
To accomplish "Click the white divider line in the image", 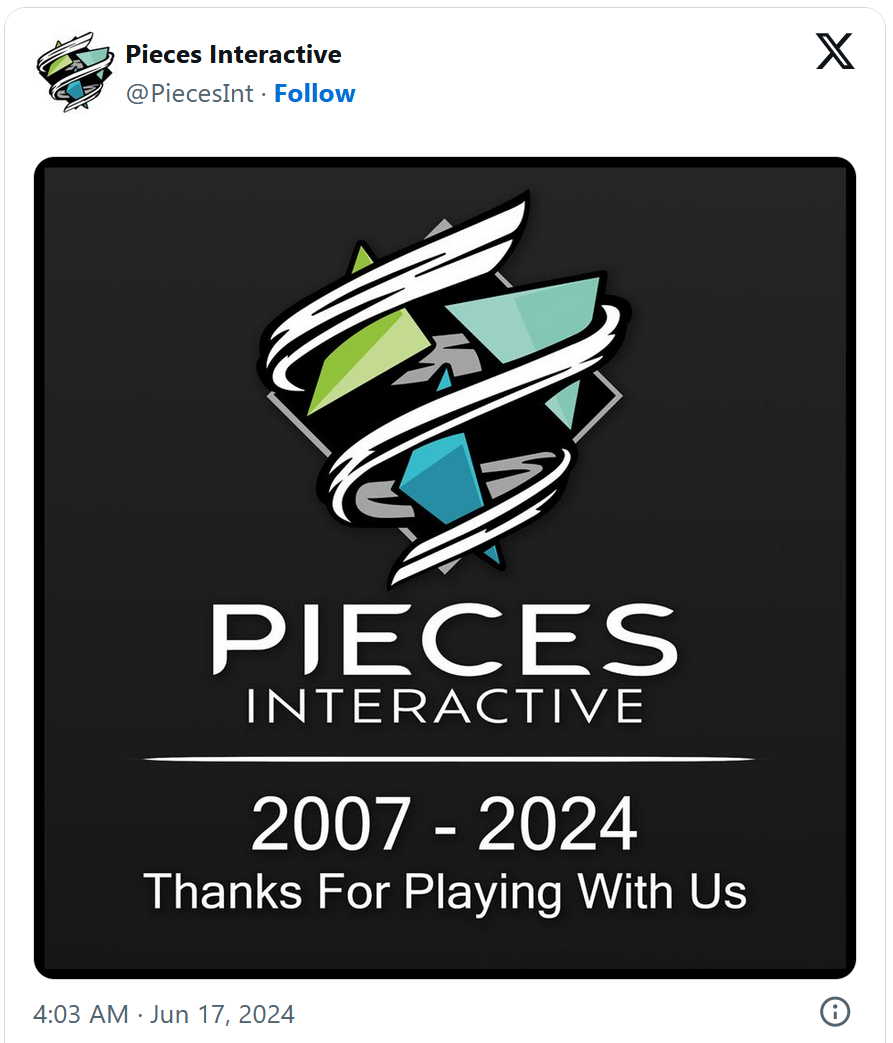I will point(444,760).
